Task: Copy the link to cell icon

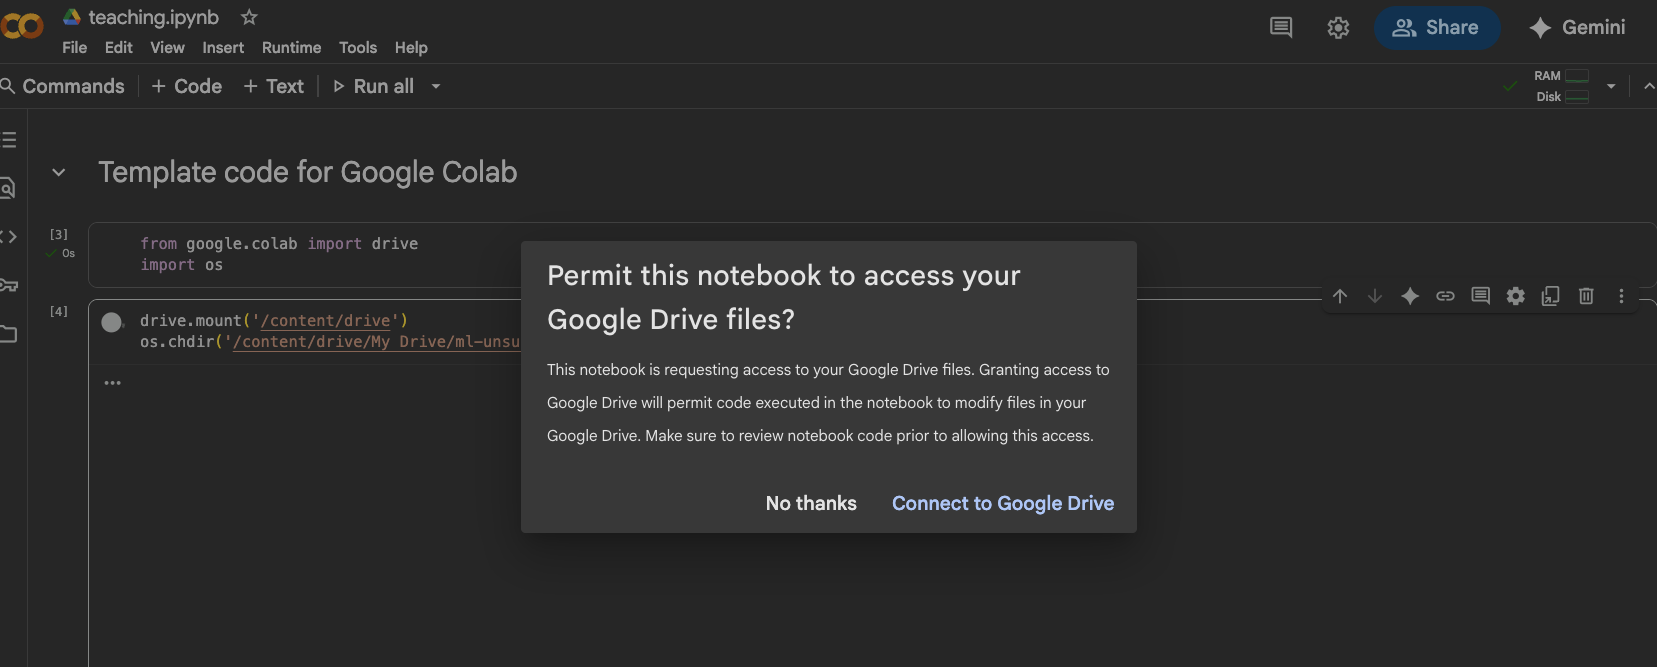Action: (1445, 296)
